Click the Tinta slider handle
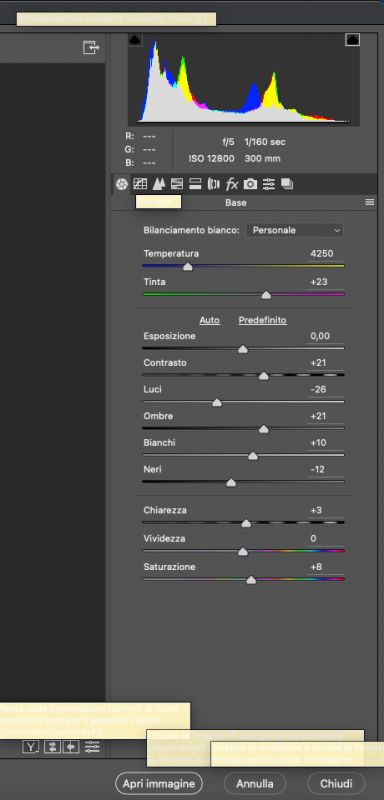This screenshot has width=384, height=800. point(266,295)
